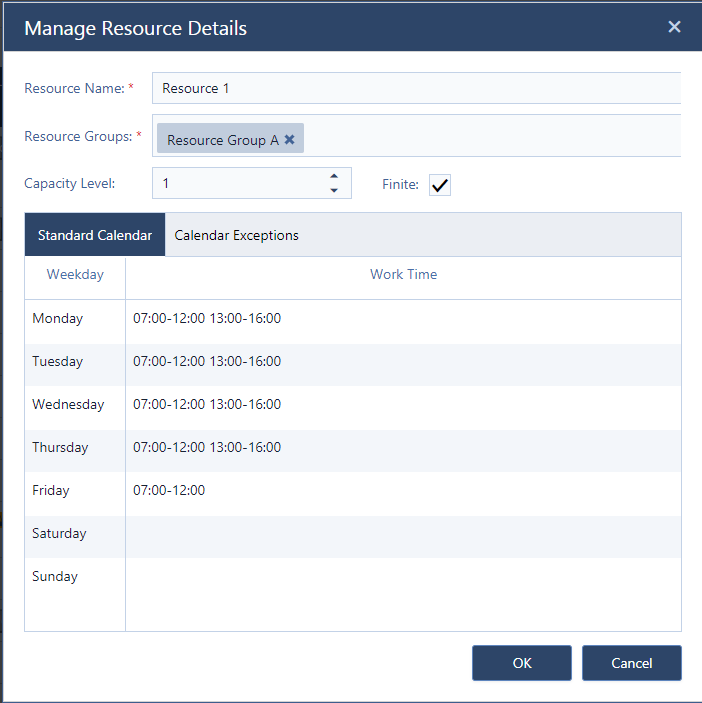Select Thursday work time cell
The height and width of the screenshot is (703, 702).
point(403,451)
